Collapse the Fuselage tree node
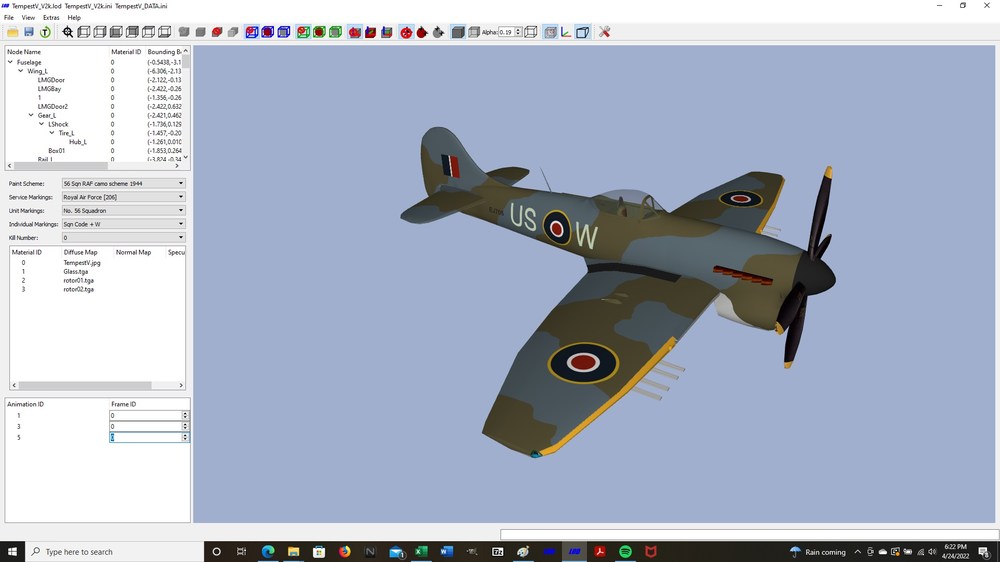Viewport: 1000px width, 562px height. point(10,62)
